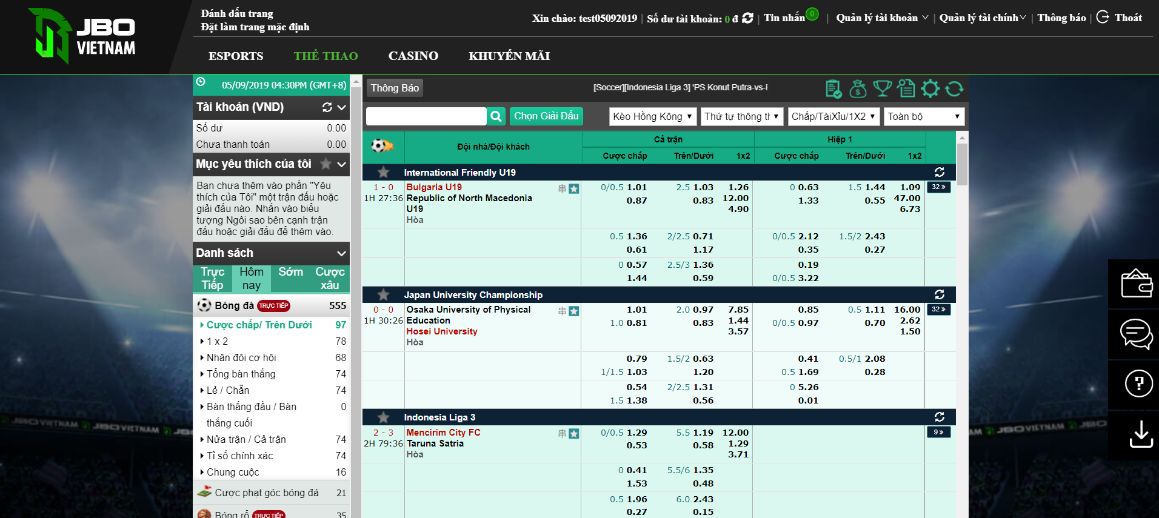Open the money bag icon in toolbar
Viewport: 1159px width, 518px height.
point(858,89)
